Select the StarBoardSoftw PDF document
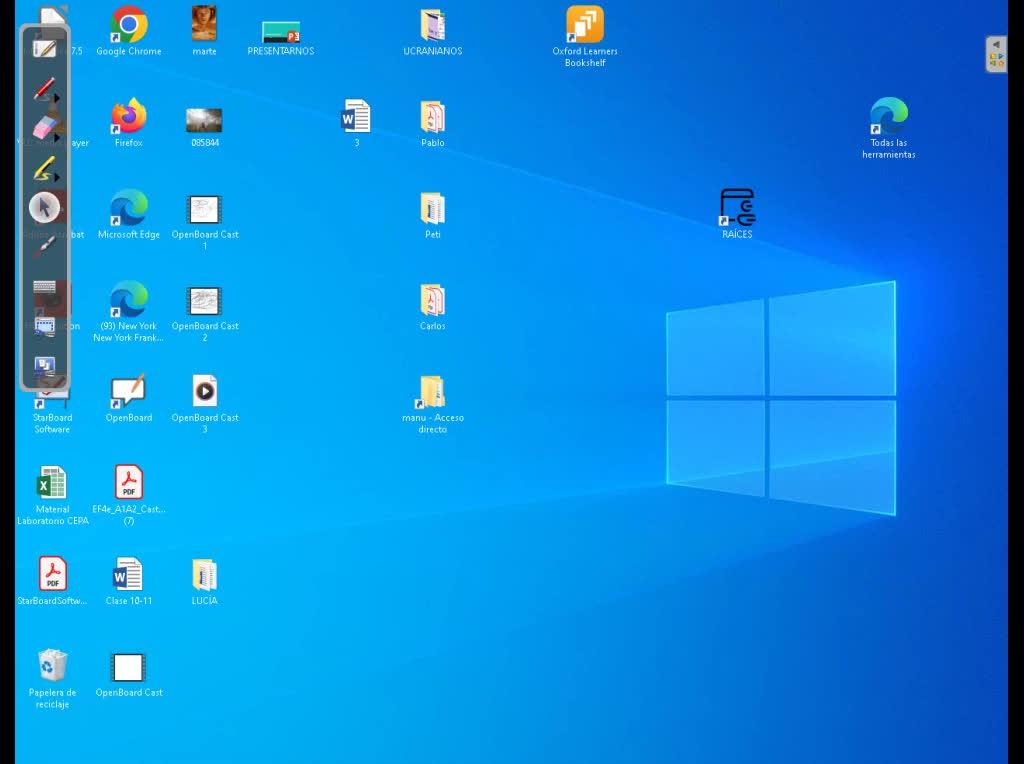The height and width of the screenshot is (764, 1024). point(52,581)
